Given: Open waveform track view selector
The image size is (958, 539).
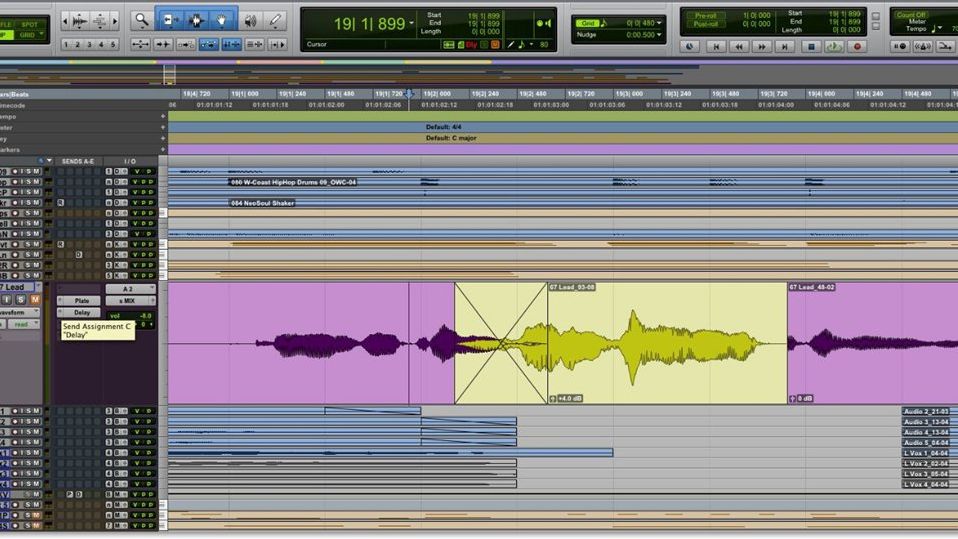Looking at the screenshot, I should pos(20,312).
